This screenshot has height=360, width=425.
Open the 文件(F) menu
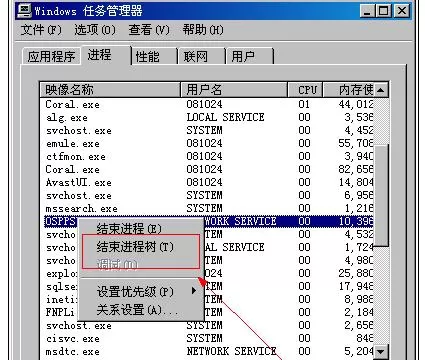coord(41,30)
